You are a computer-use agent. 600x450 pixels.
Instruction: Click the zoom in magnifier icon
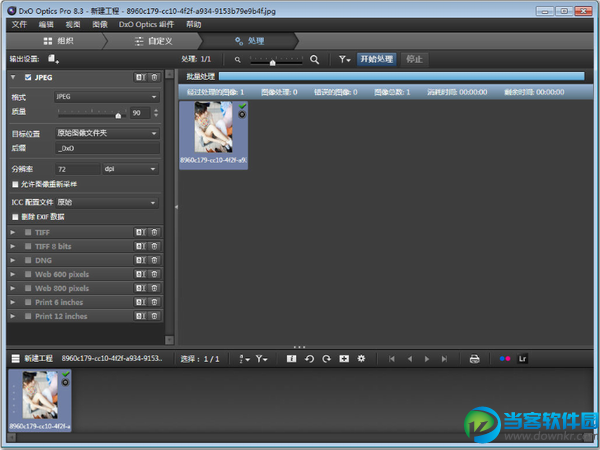[x=314, y=59]
